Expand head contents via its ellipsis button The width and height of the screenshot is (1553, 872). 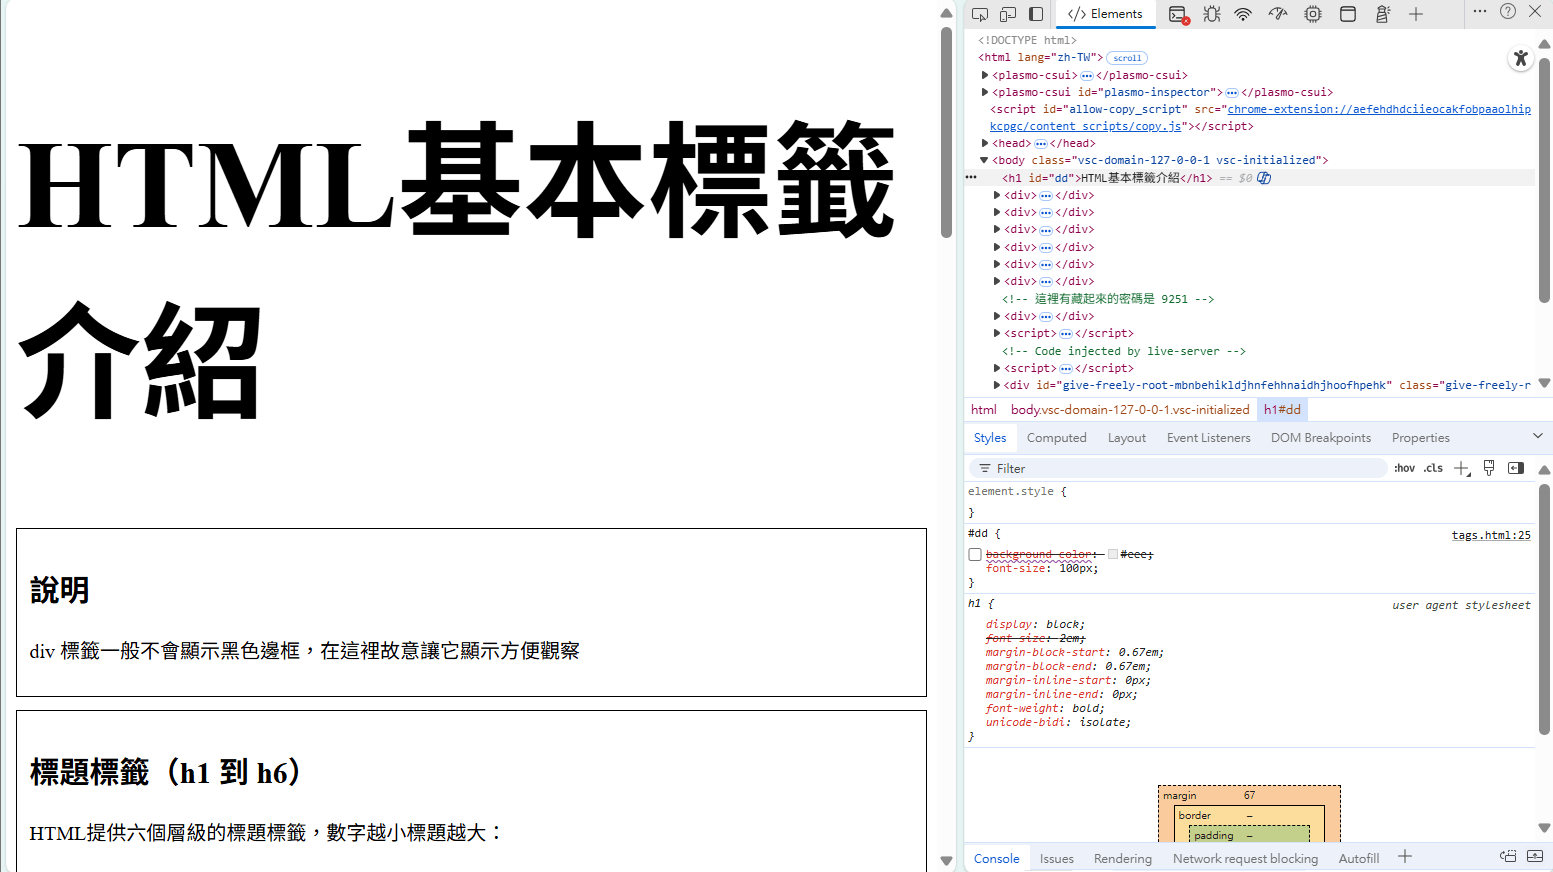point(1041,144)
